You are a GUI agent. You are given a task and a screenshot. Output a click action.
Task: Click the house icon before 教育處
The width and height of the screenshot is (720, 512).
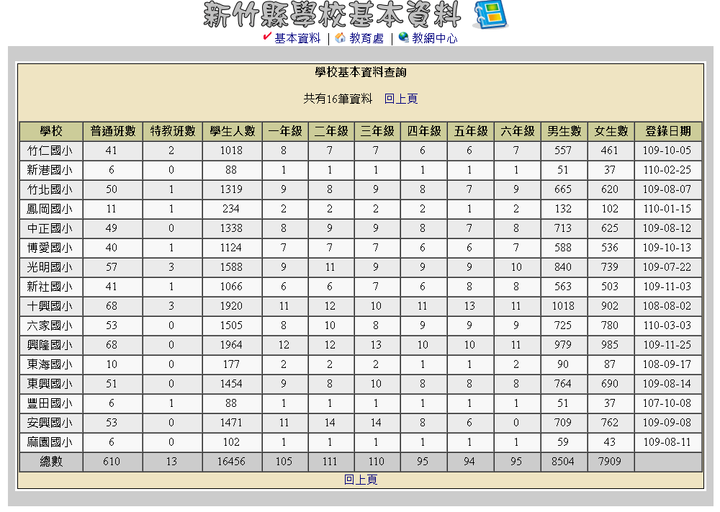(340, 38)
